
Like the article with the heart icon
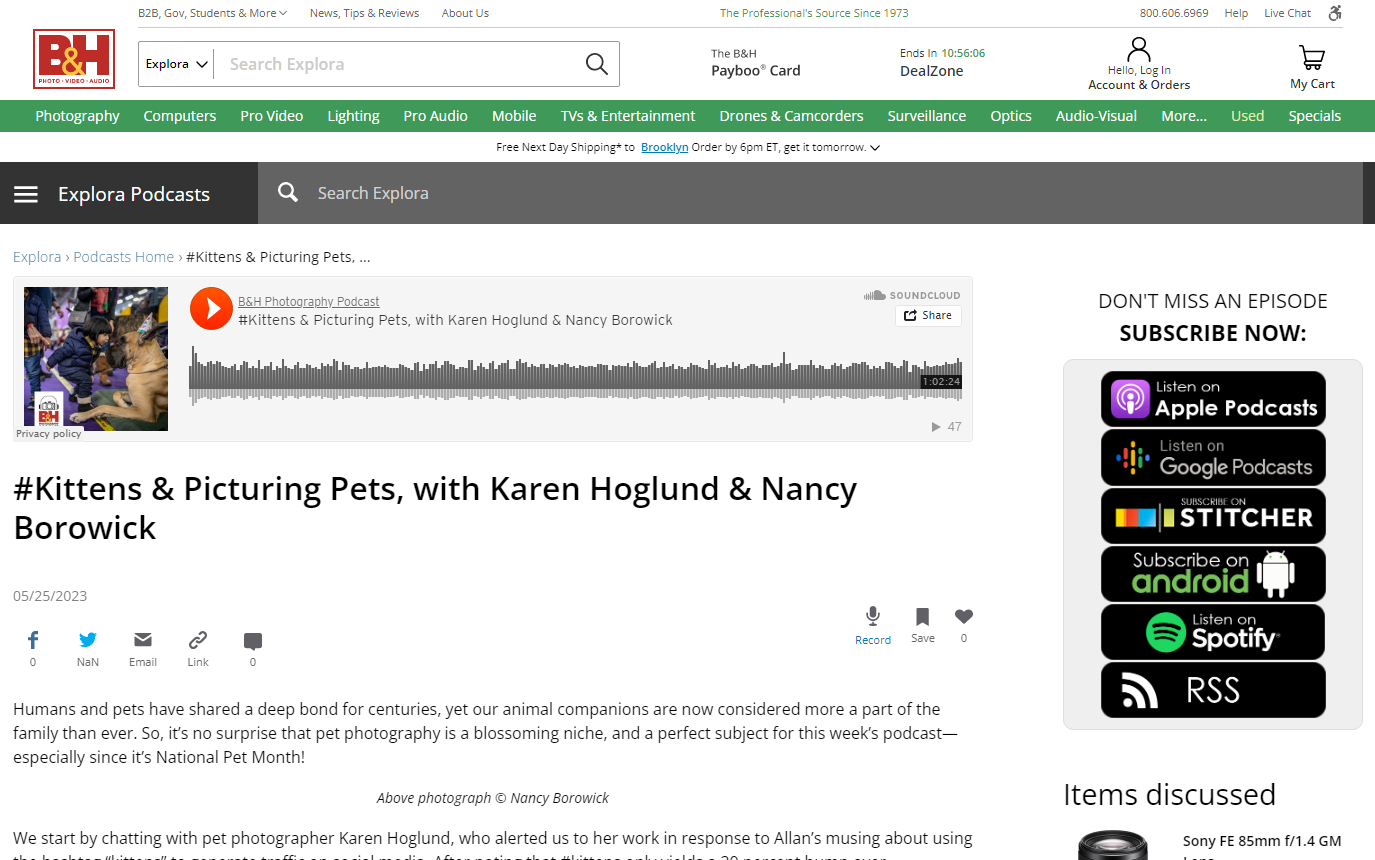964,616
